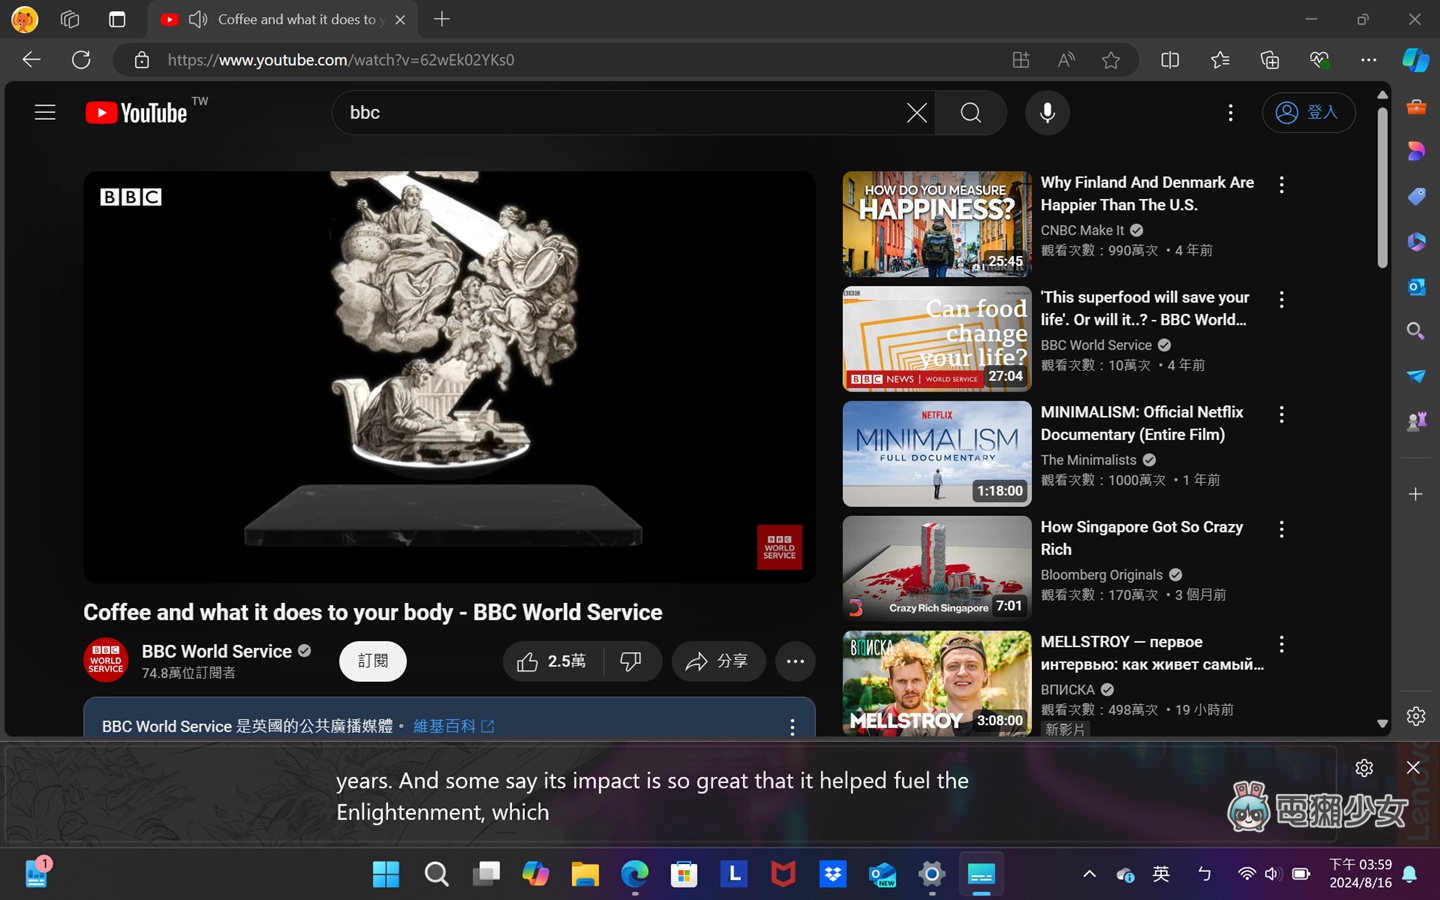1440x900 pixels.
Task: Open YouTube settings three-dot menu
Action: (x=1230, y=113)
